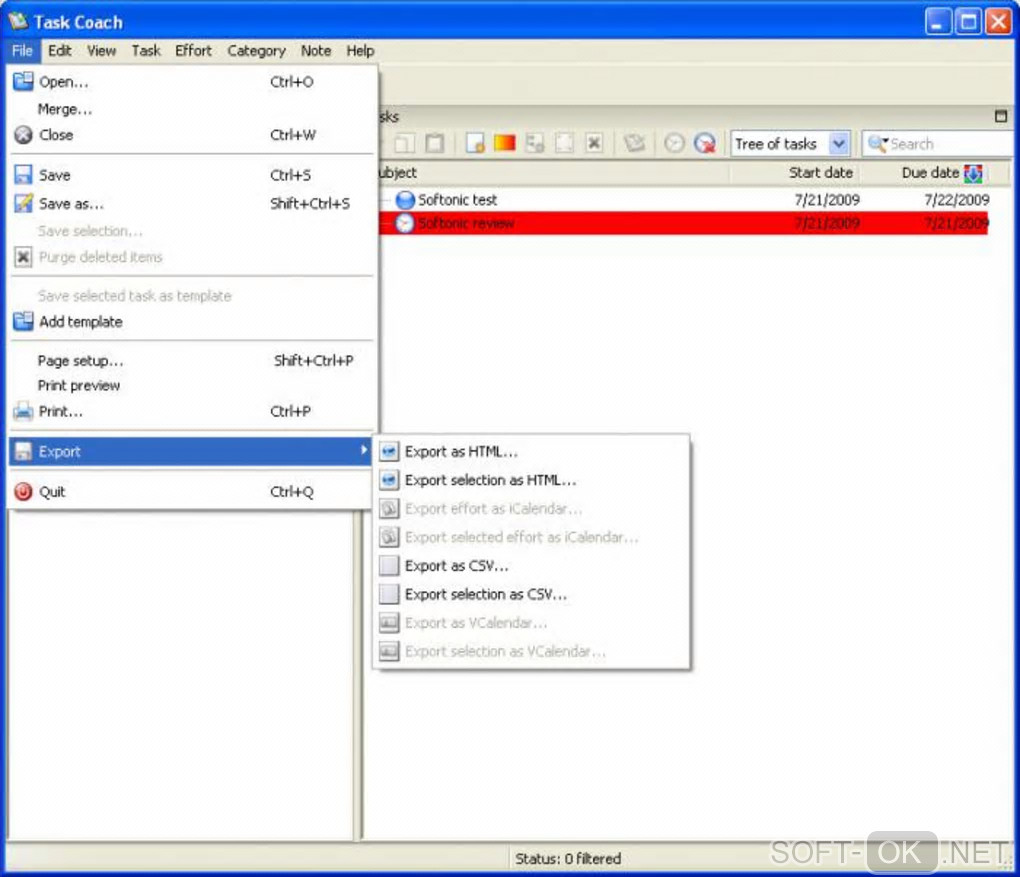1020x877 pixels.
Task: Open the Edit menu
Action: pos(59,51)
